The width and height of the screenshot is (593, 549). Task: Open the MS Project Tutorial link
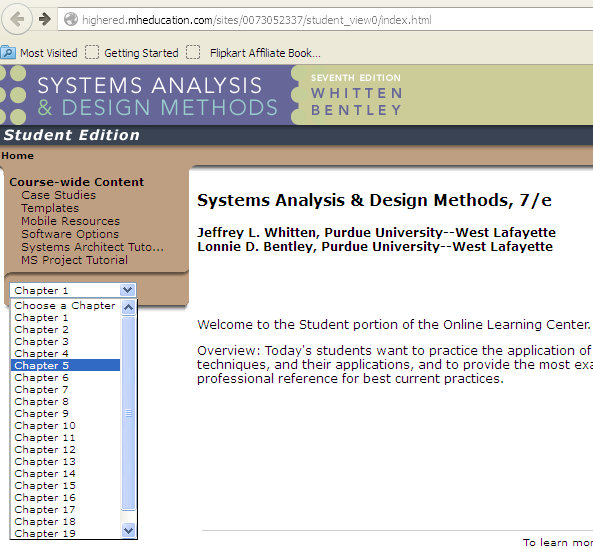pyautogui.click(x=75, y=260)
